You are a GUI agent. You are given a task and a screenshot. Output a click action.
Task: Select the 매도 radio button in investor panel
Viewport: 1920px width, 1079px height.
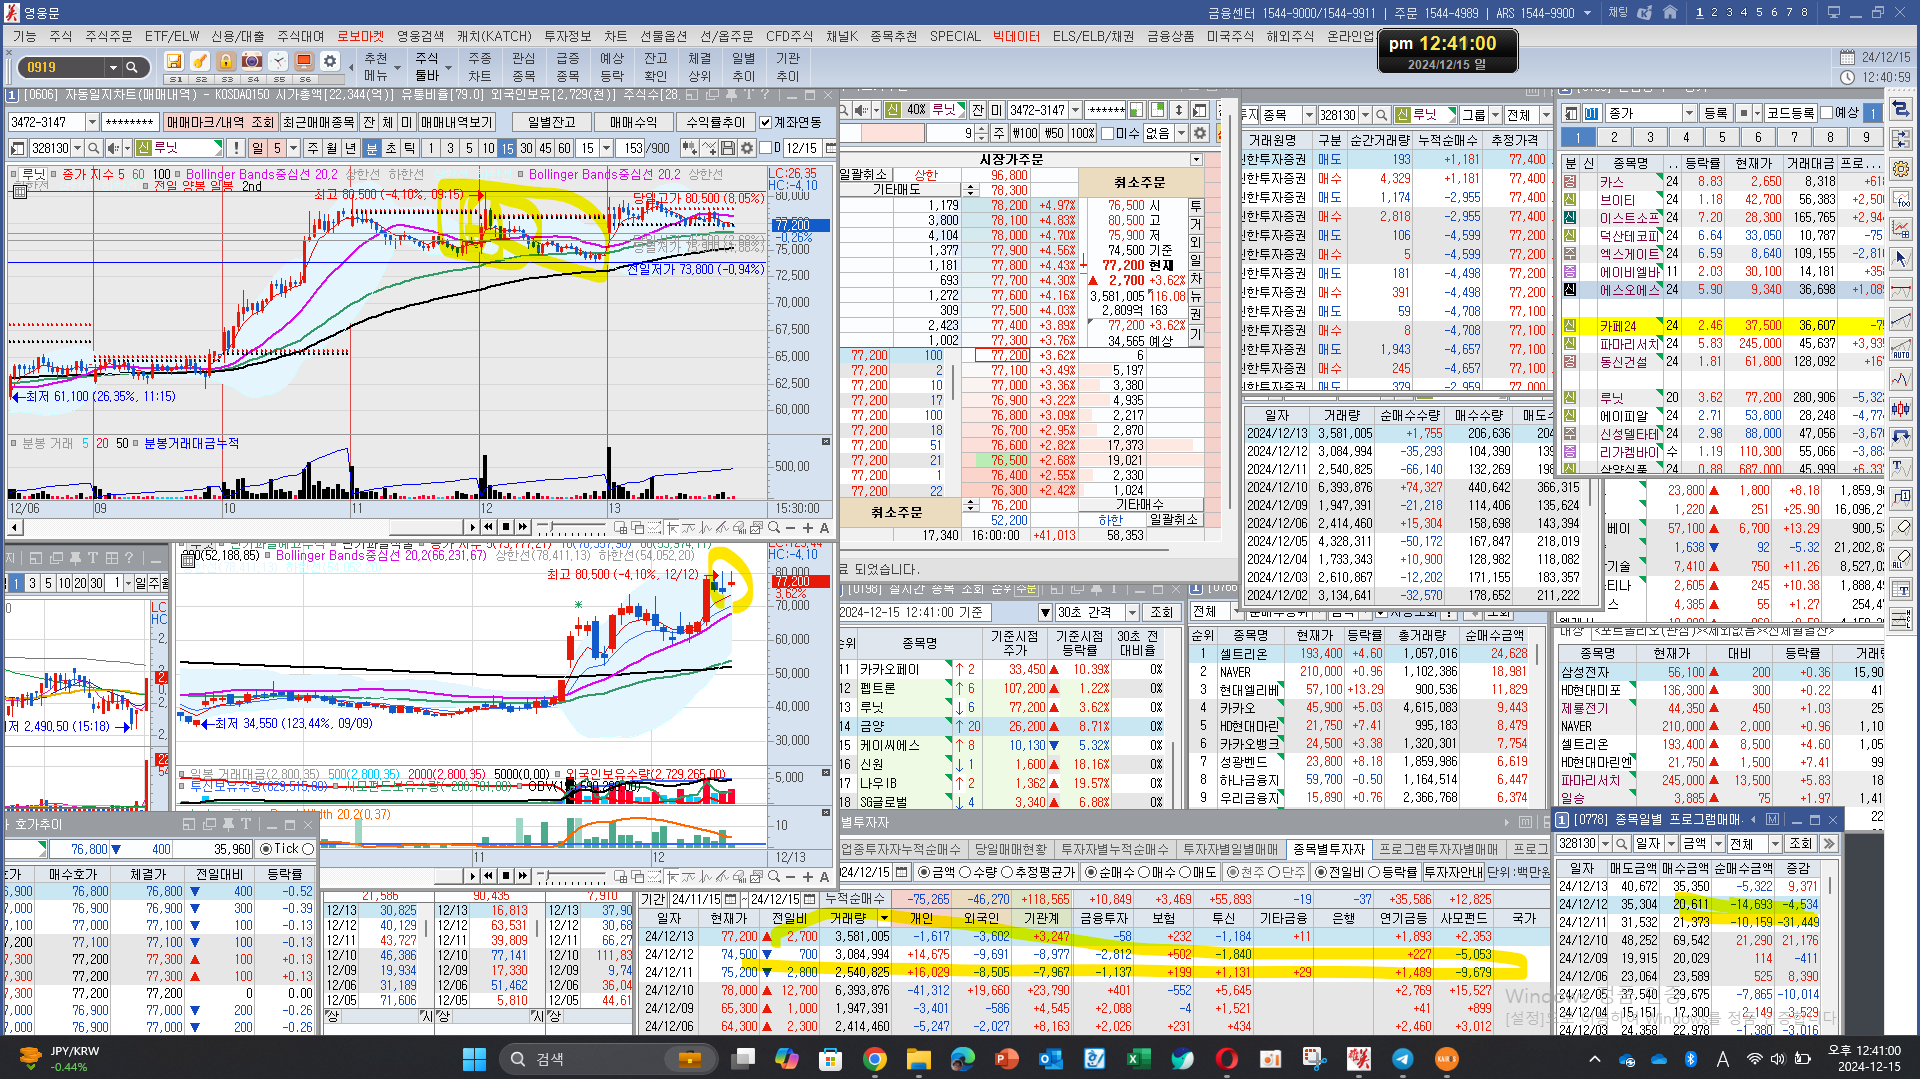[x=1184, y=872]
